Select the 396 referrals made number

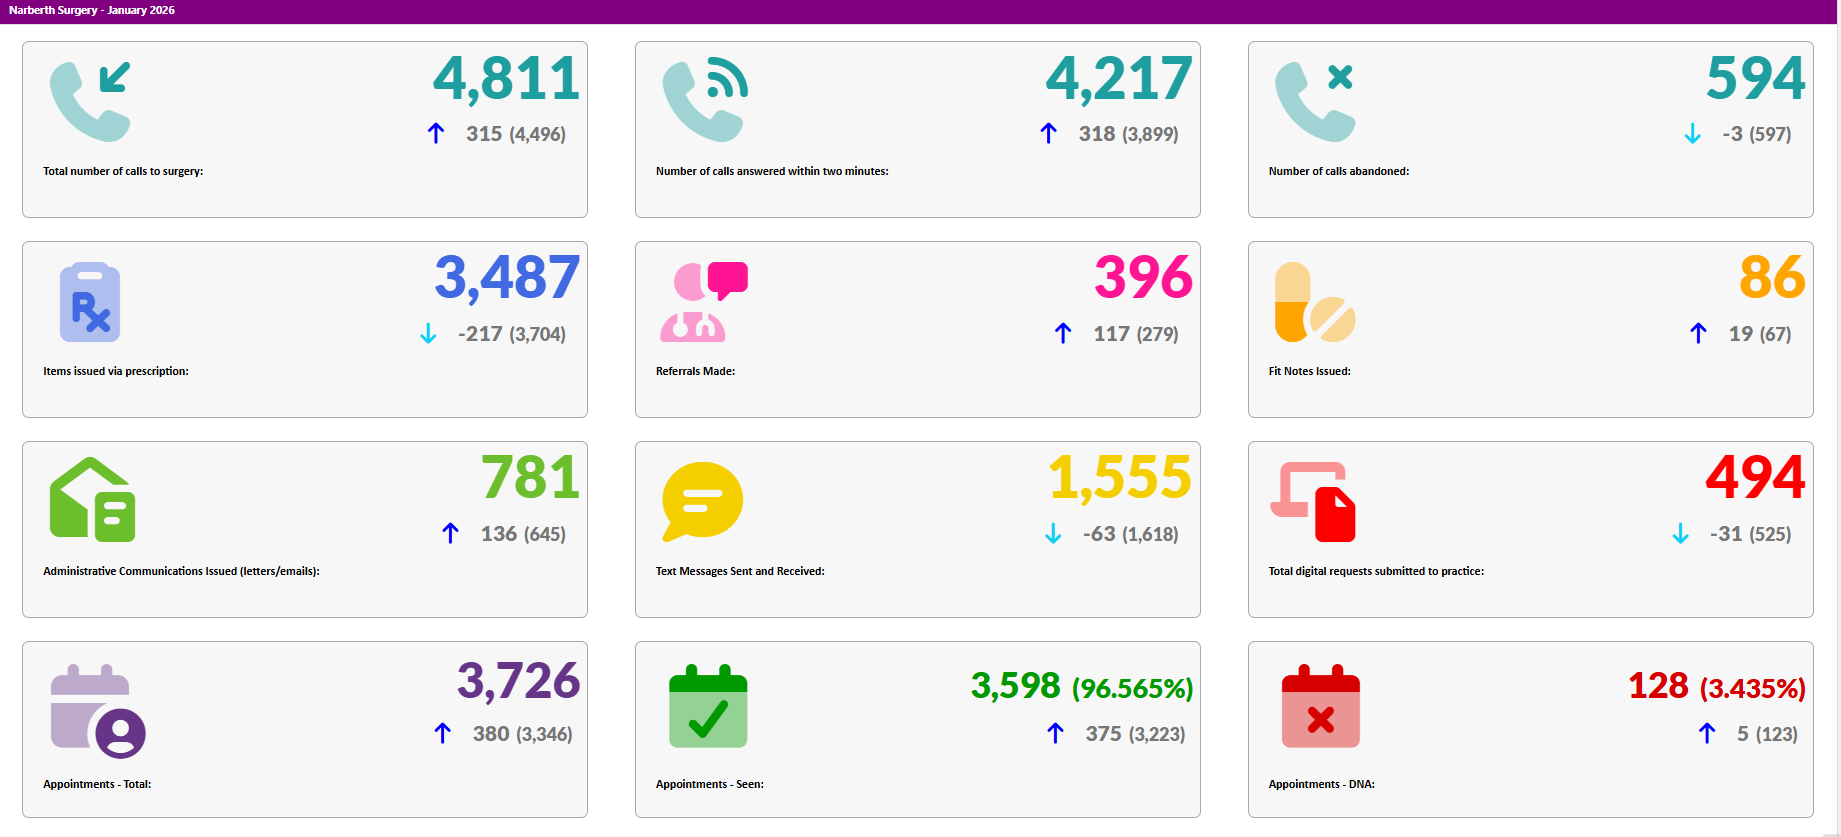tap(1143, 278)
